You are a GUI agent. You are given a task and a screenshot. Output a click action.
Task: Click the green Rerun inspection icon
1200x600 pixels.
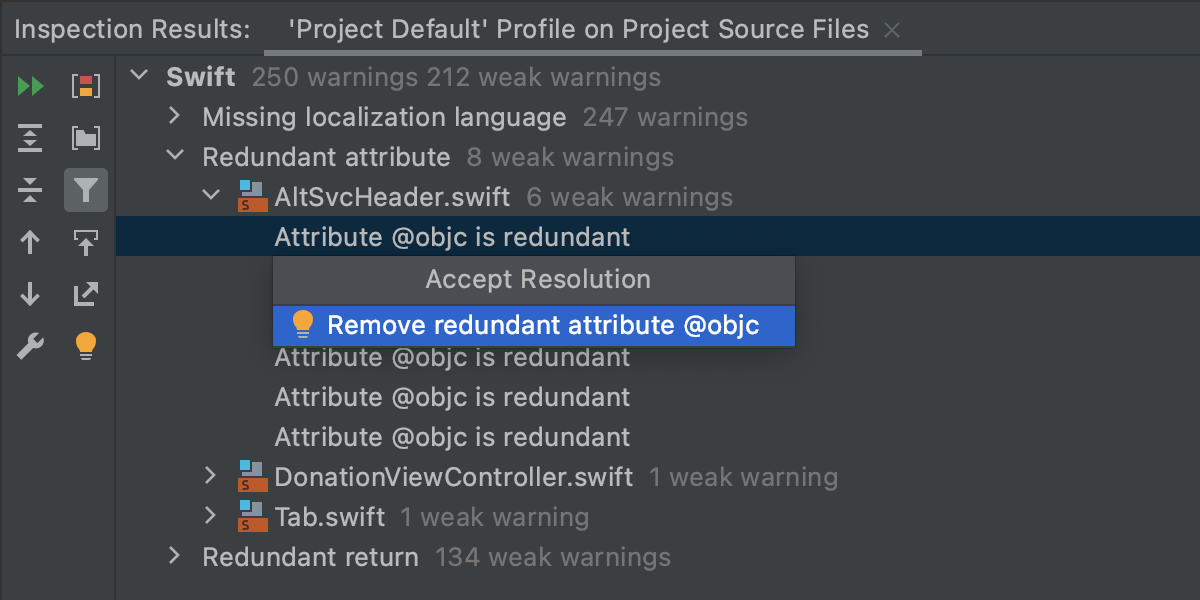point(31,86)
